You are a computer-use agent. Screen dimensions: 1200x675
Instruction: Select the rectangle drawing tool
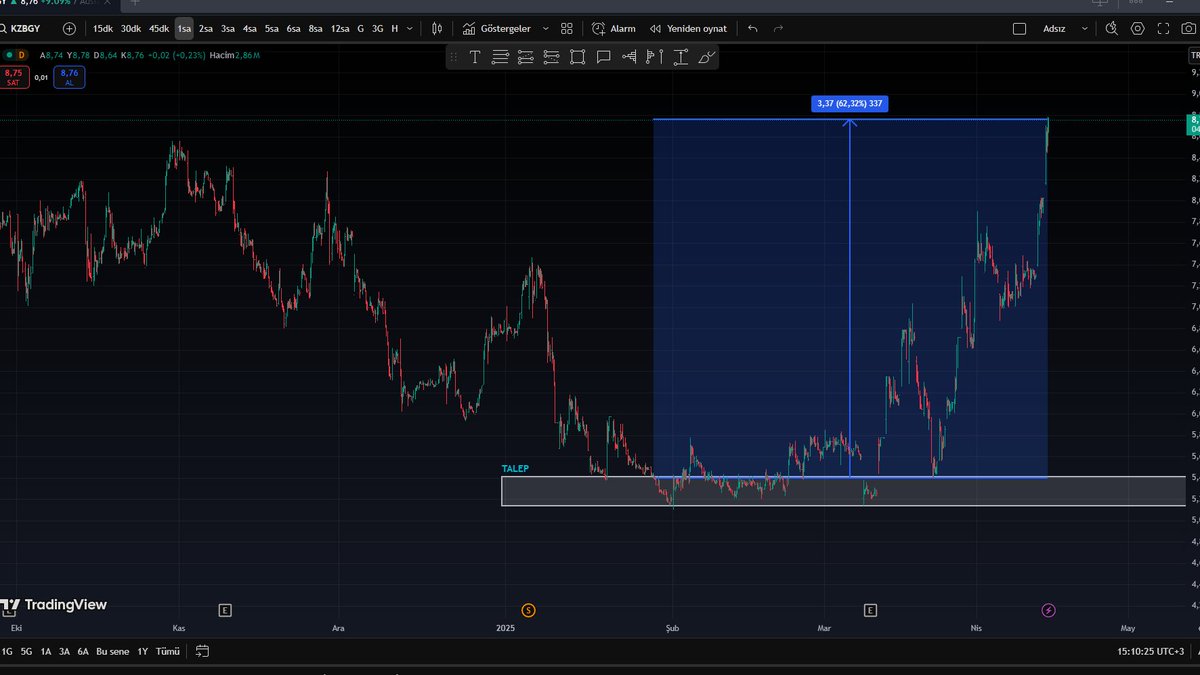578,57
